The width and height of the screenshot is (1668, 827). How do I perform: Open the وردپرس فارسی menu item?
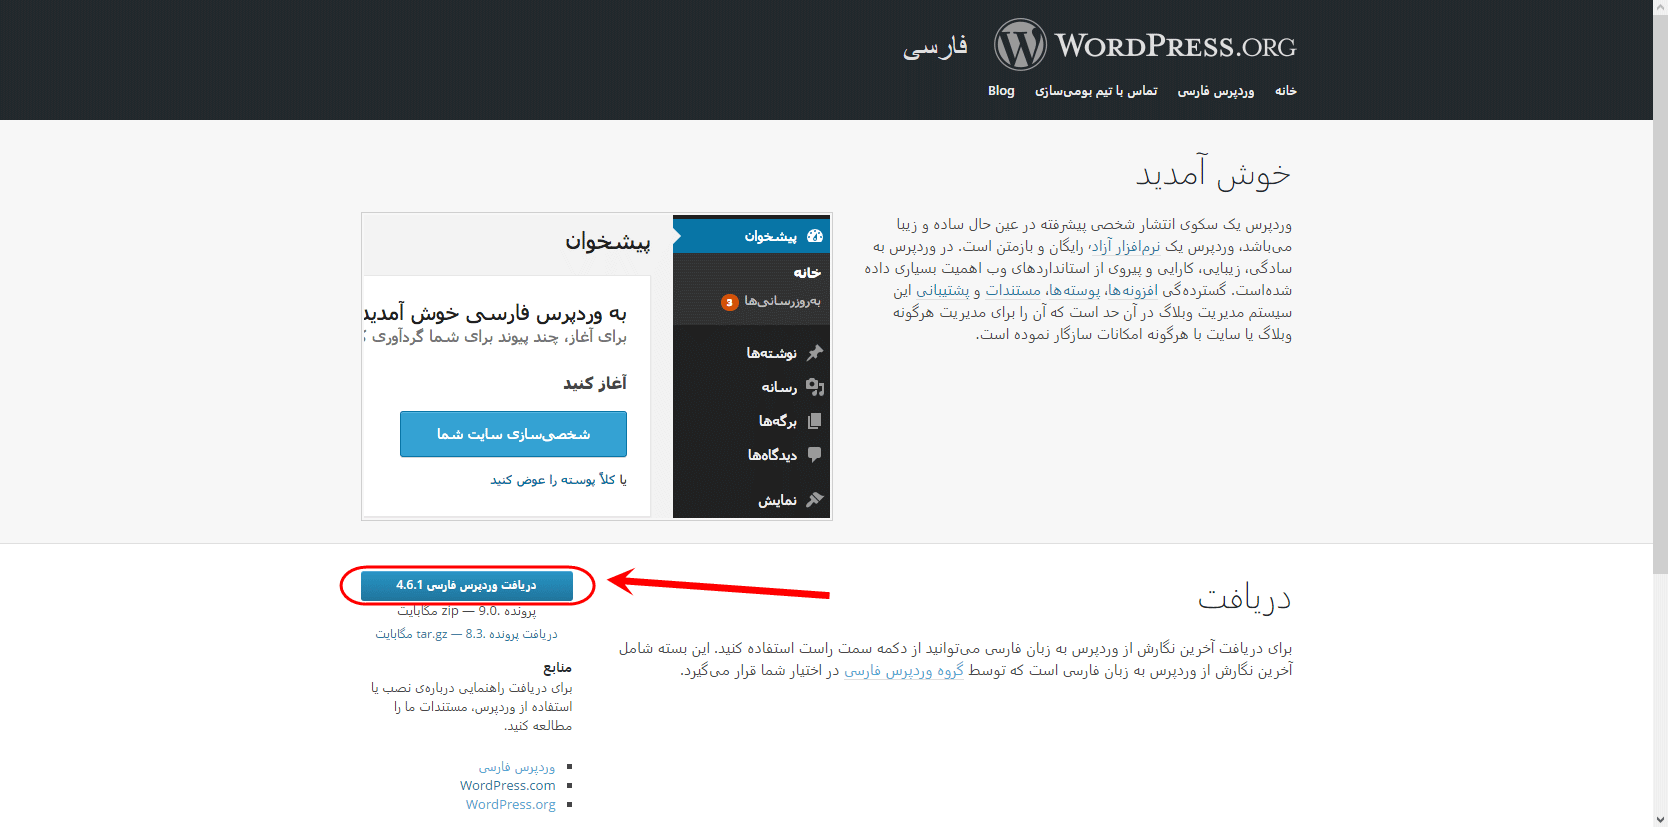[x=1215, y=91]
